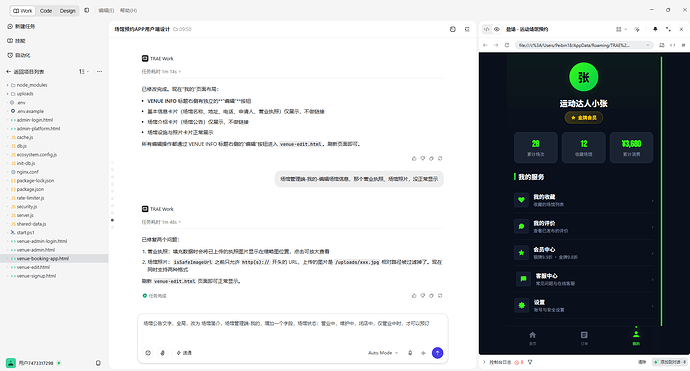Open the 编辑(E) menu
This screenshot has width=690, height=371.
tap(106, 11)
